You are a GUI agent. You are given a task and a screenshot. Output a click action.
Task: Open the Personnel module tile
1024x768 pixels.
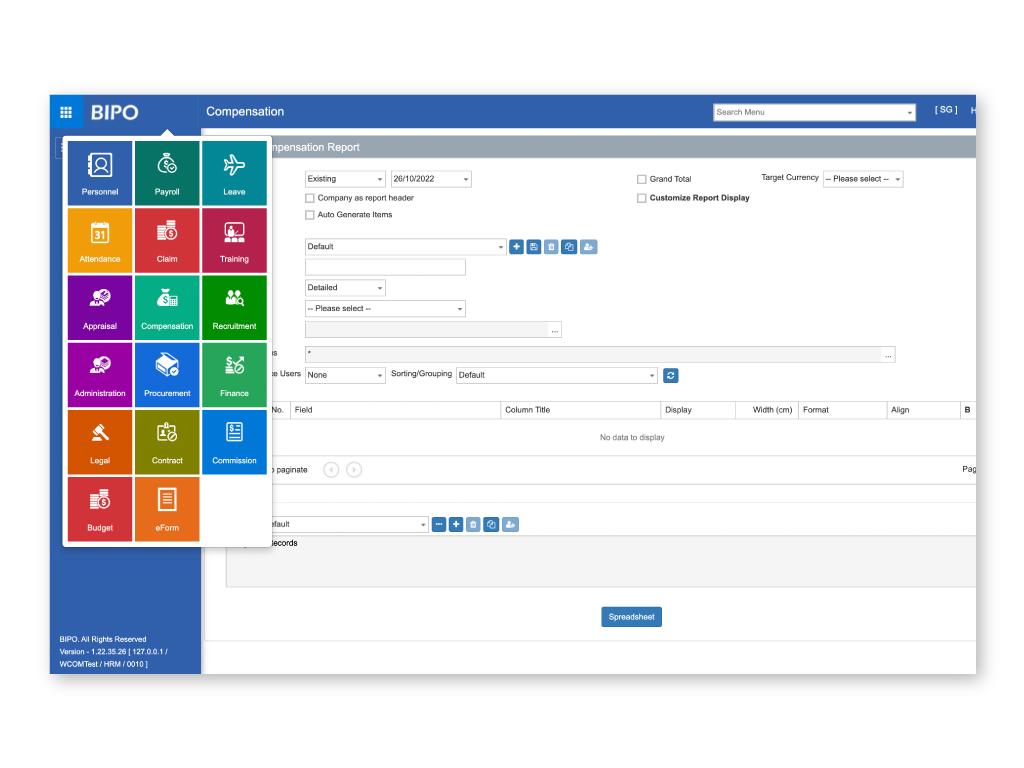[x=100, y=173]
